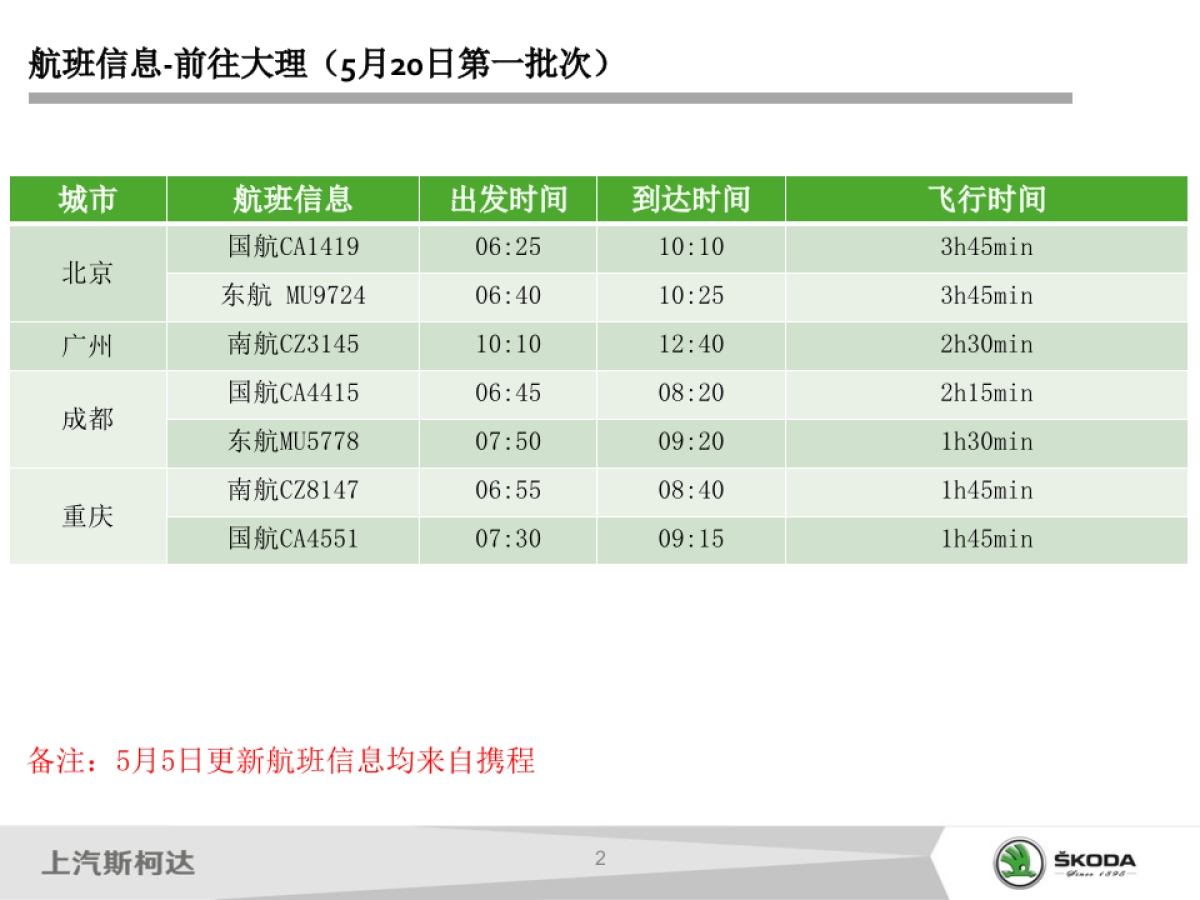The height and width of the screenshot is (900, 1200).
Task: Select the 城市 column header
Action: [x=86, y=199]
